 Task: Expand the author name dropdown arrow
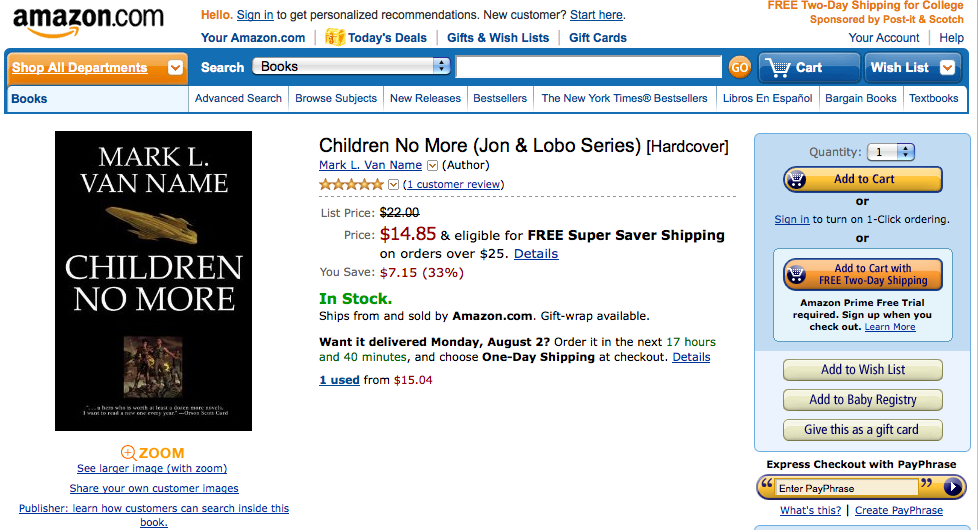coord(432,165)
